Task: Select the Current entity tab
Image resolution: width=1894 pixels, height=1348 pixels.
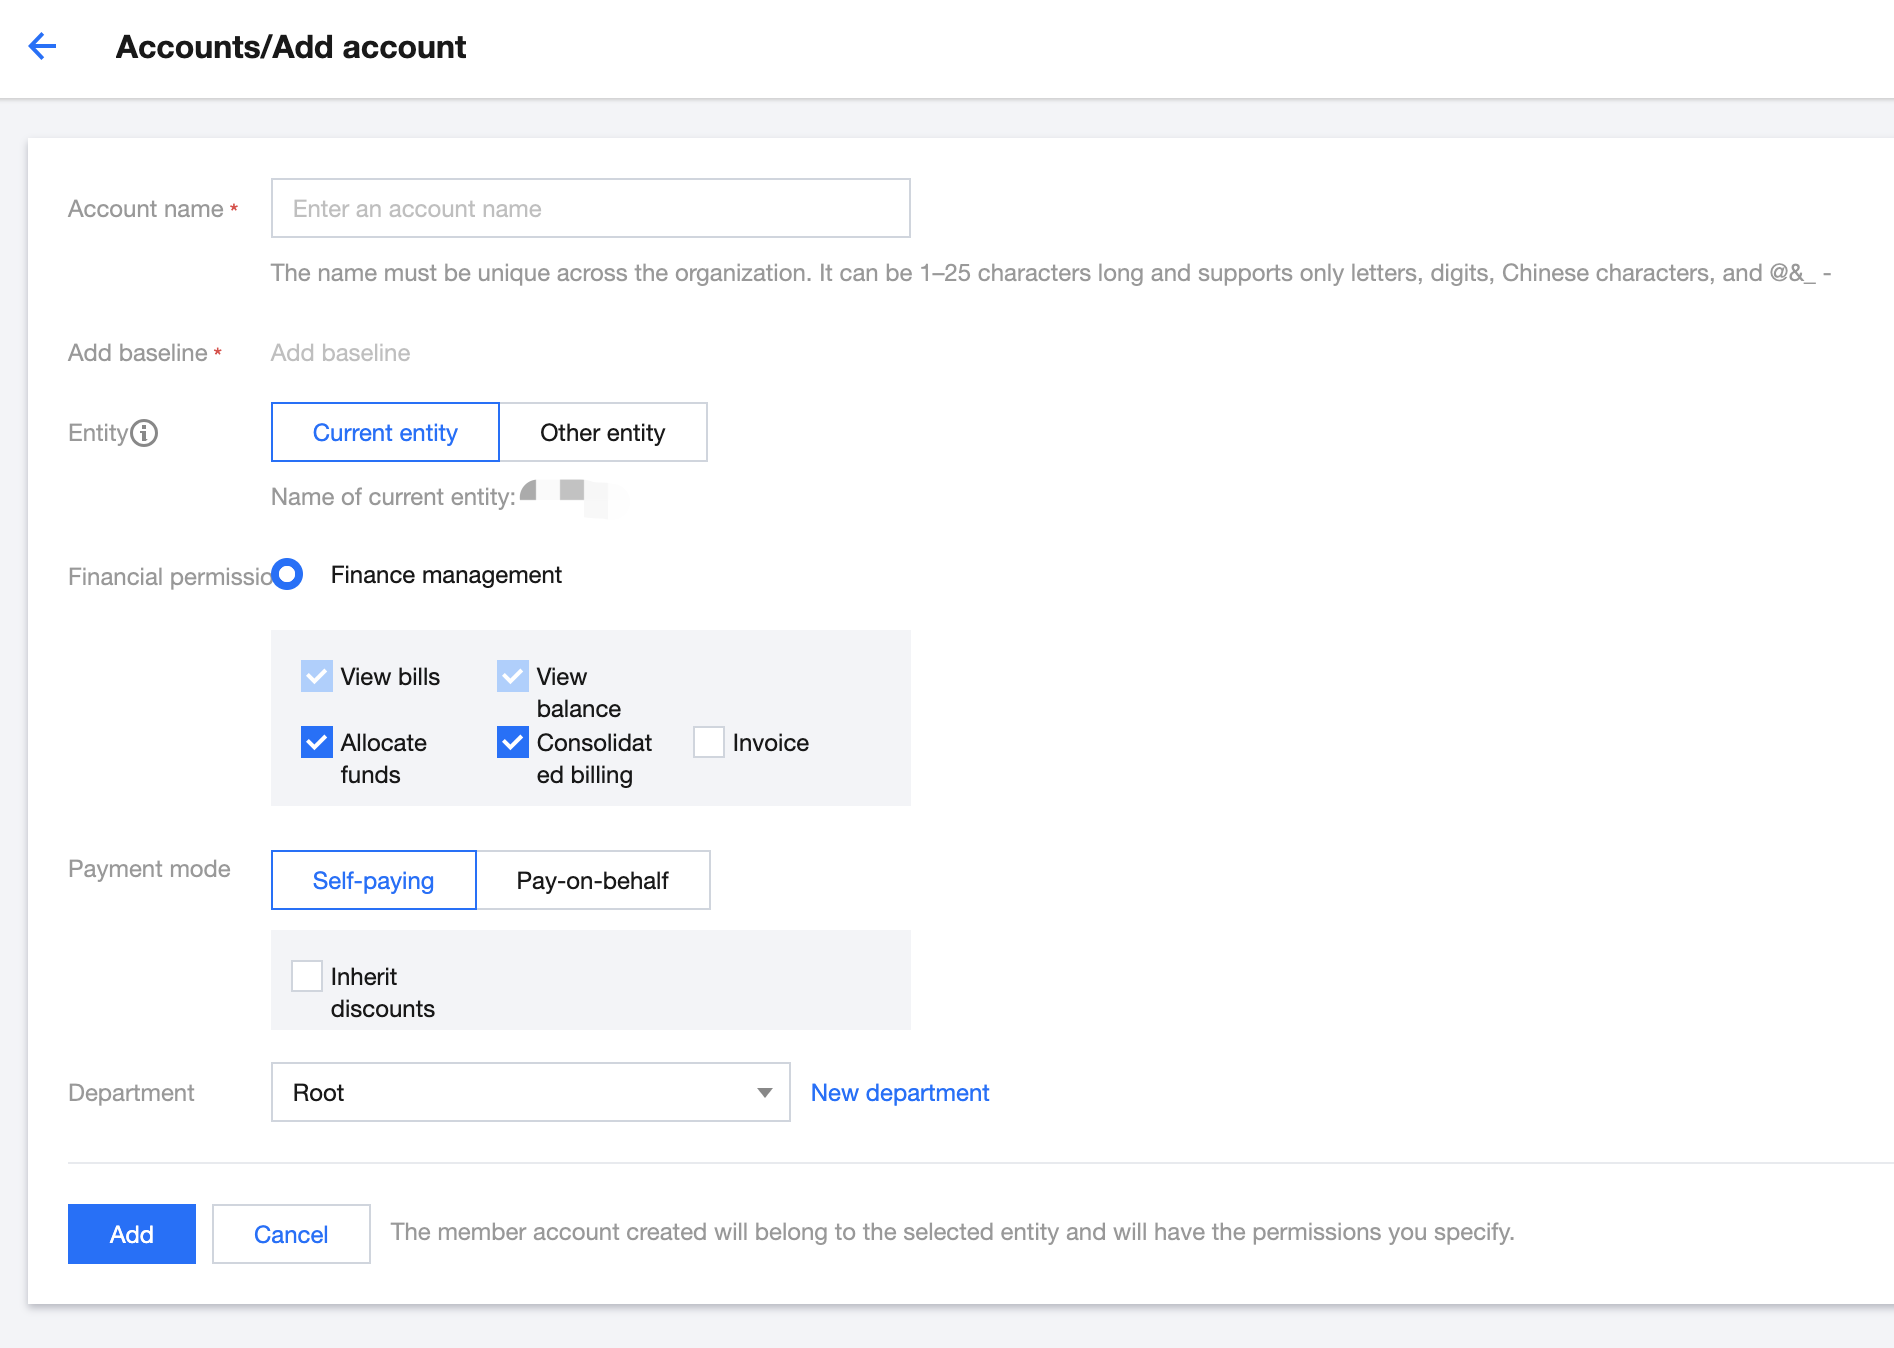Action: coord(385,432)
